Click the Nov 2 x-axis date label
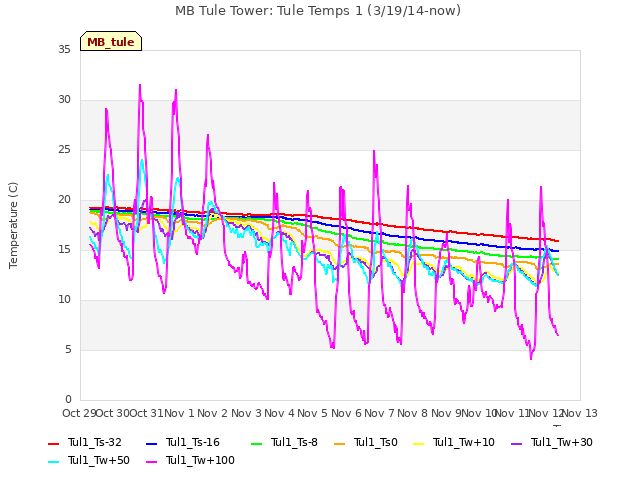 [213, 413]
